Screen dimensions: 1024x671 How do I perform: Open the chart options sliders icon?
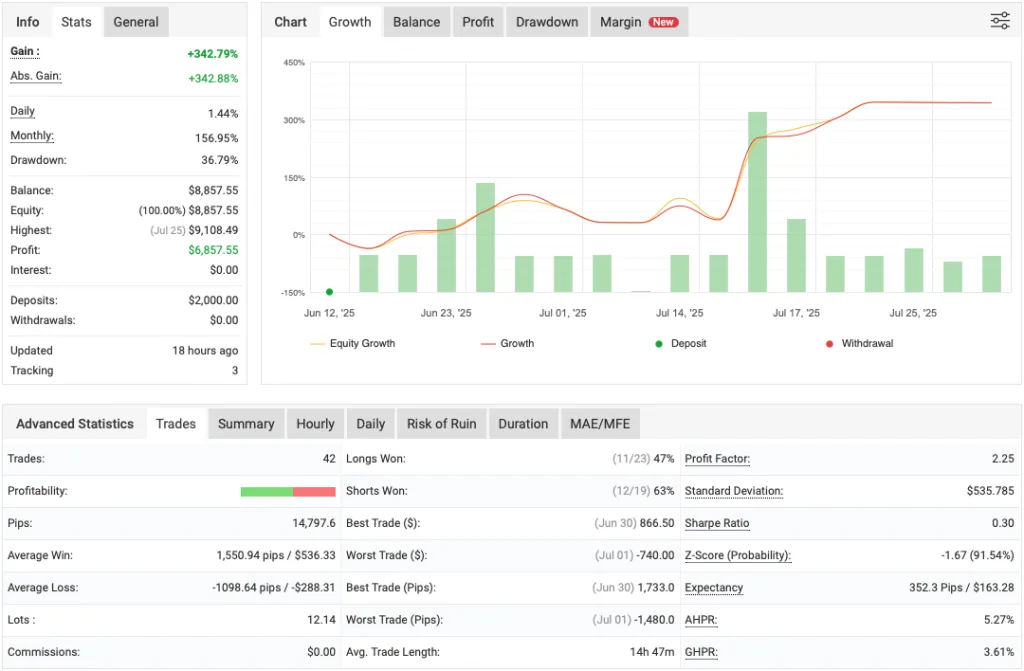coord(999,20)
